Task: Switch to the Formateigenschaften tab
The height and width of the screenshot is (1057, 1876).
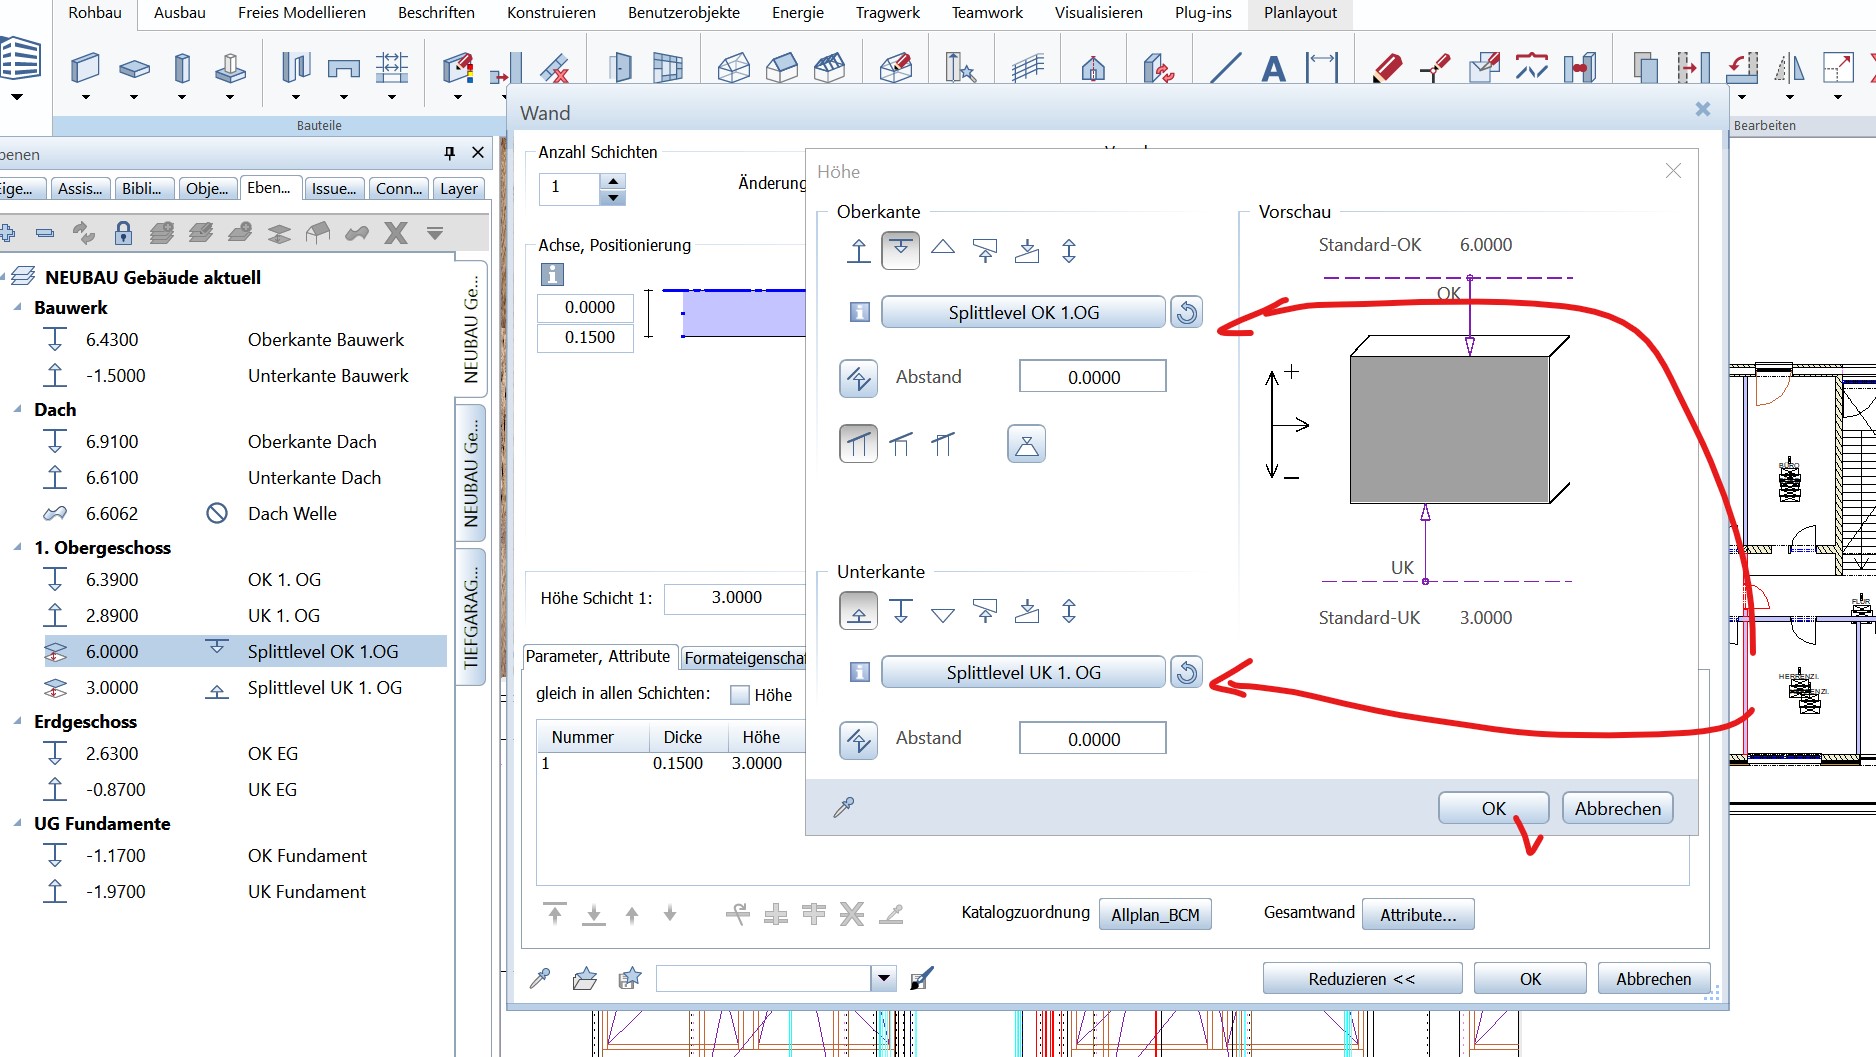Action: pos(744,657)
